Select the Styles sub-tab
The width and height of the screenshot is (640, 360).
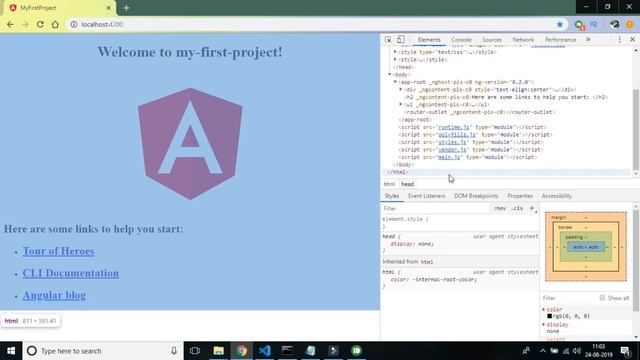pos(391,196)
